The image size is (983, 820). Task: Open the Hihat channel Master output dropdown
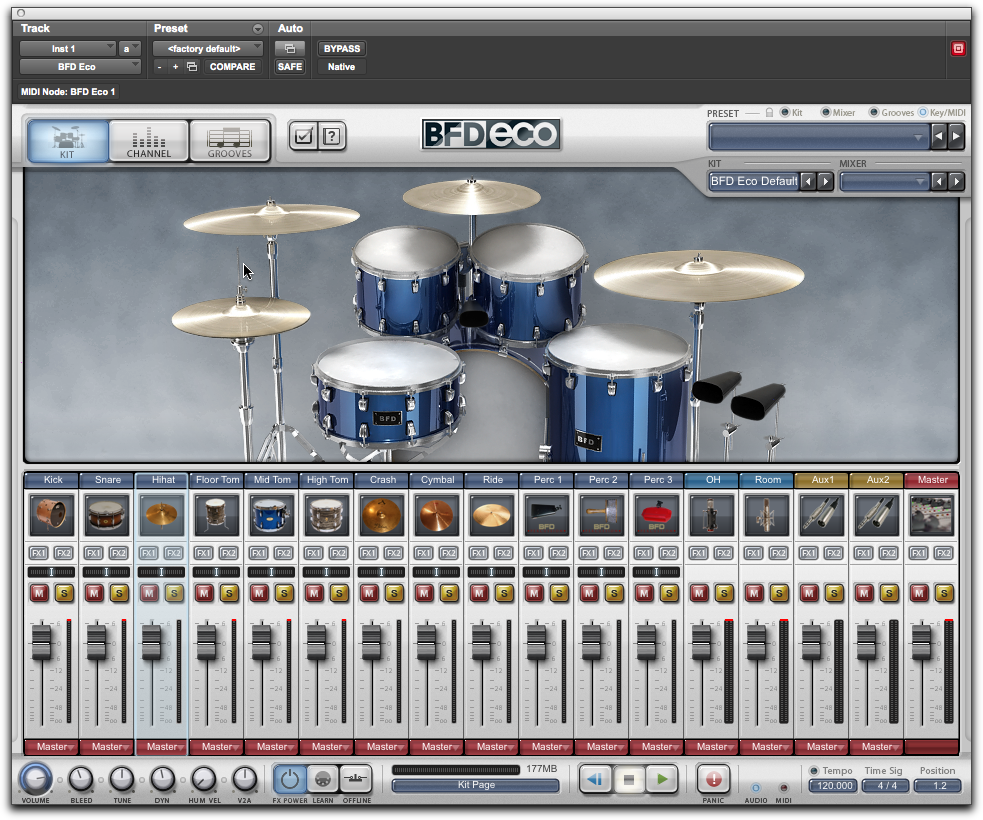161,747
